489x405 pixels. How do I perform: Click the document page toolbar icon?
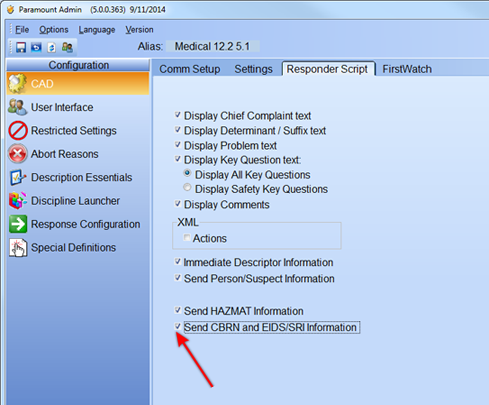click(x=52, y=47)
